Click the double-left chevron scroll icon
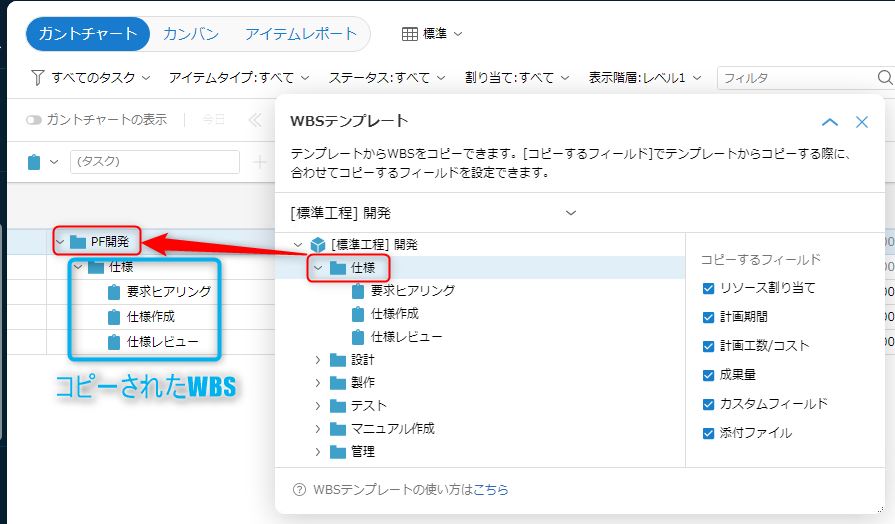Viewport: 895px width, 524px height. pyautogui.click(x=255, y=120)
